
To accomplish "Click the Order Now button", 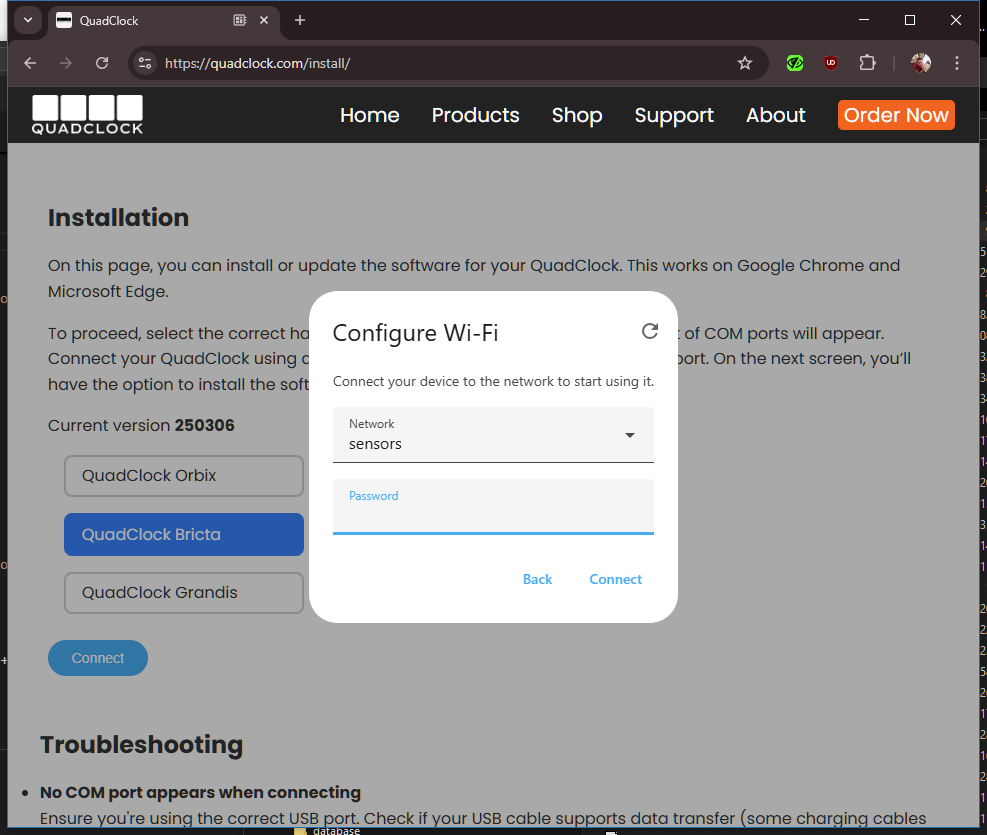I will pos(896,115).
